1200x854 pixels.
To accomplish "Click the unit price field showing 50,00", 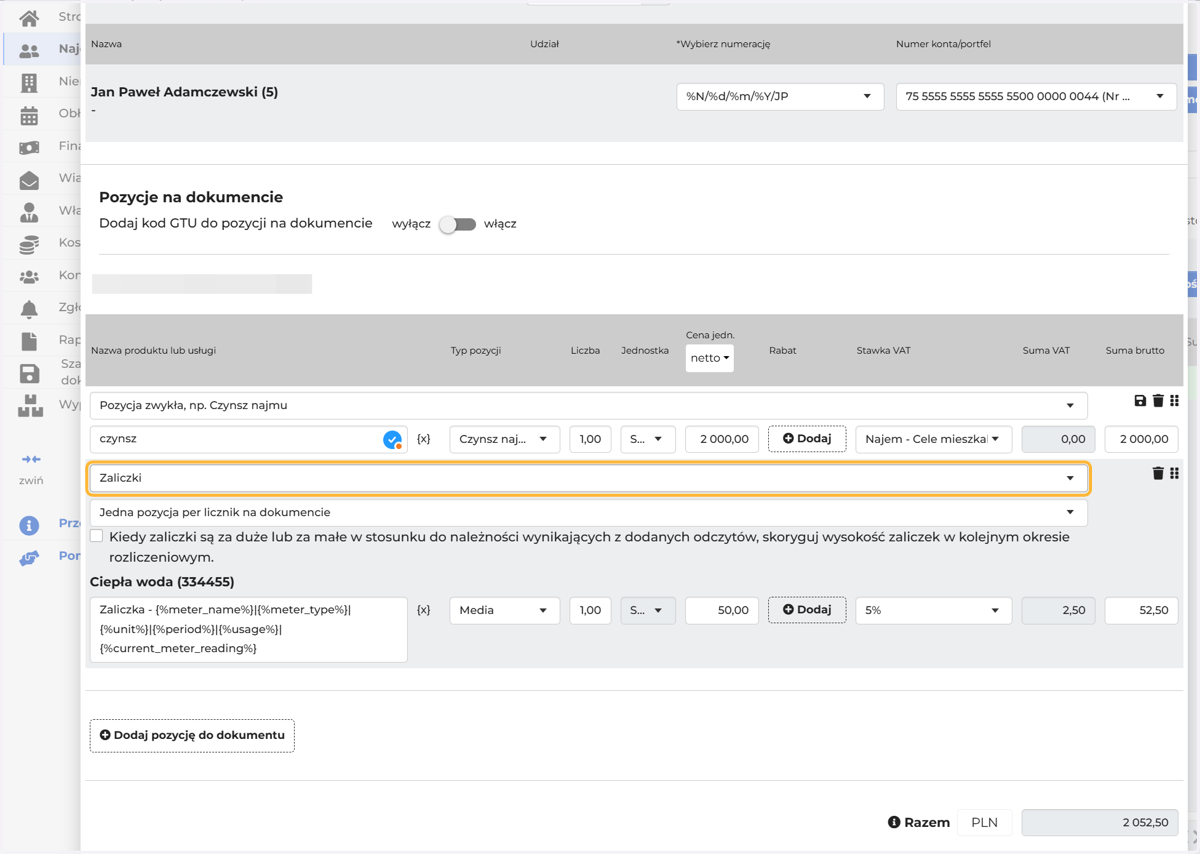I will click(722, 610).
